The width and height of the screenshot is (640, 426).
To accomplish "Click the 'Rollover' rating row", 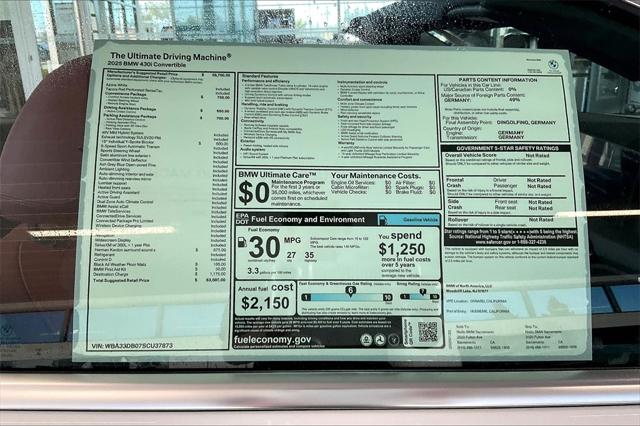I will tap(500, 220).
